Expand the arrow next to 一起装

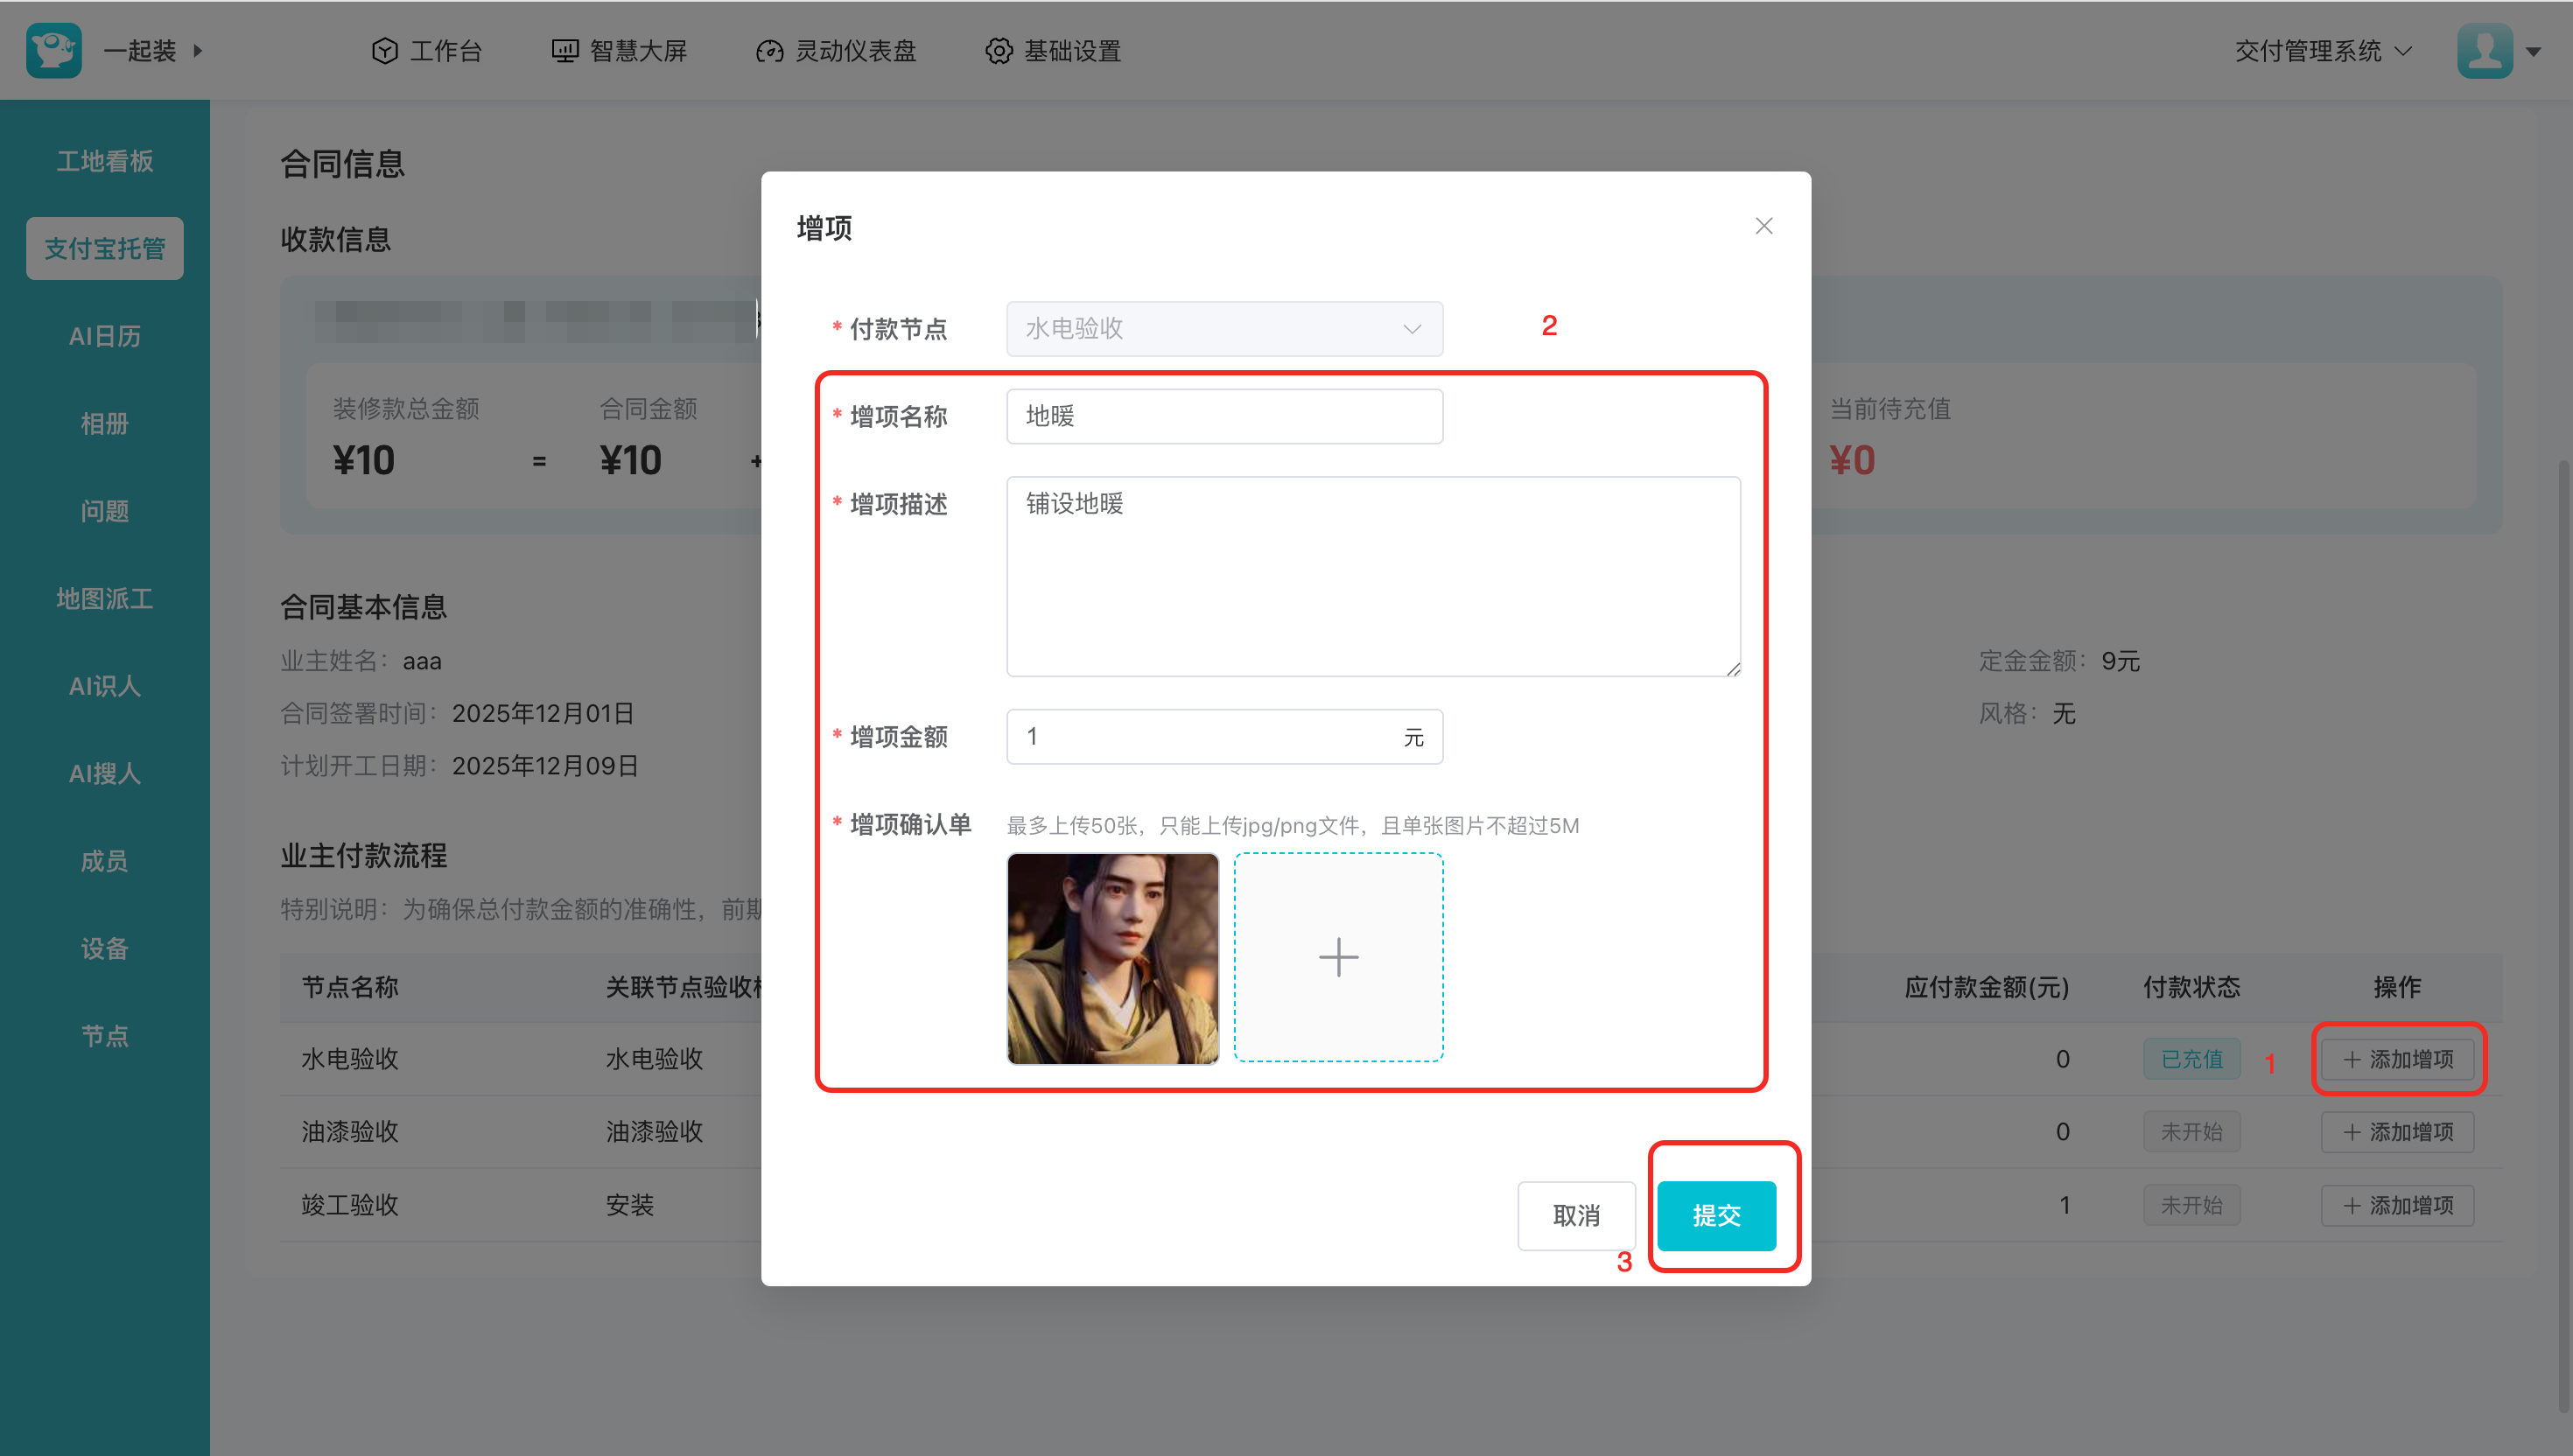coord(198,50)
